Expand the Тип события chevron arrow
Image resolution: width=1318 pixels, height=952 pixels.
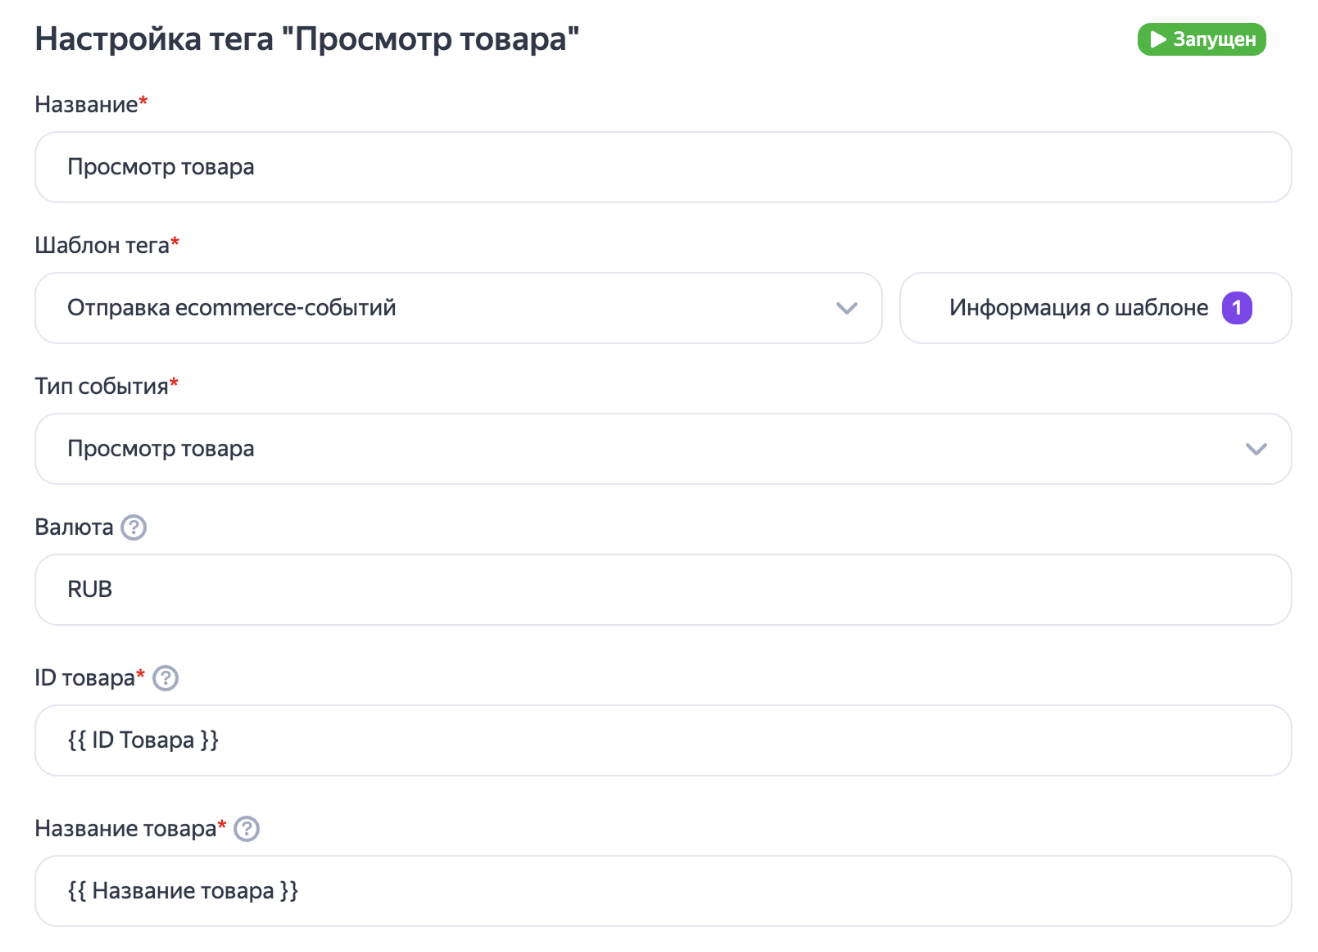coord(1256,449)
